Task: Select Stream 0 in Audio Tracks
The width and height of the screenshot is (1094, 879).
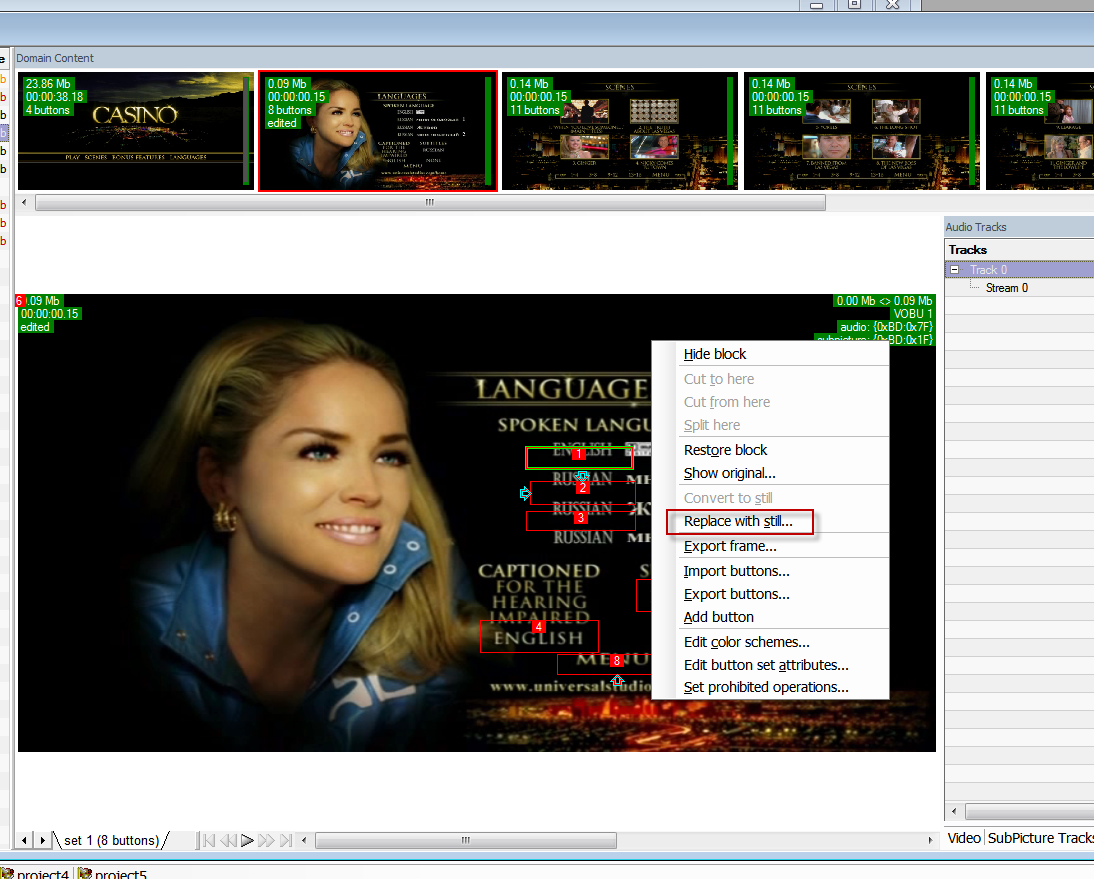Action: [1006, 287]
